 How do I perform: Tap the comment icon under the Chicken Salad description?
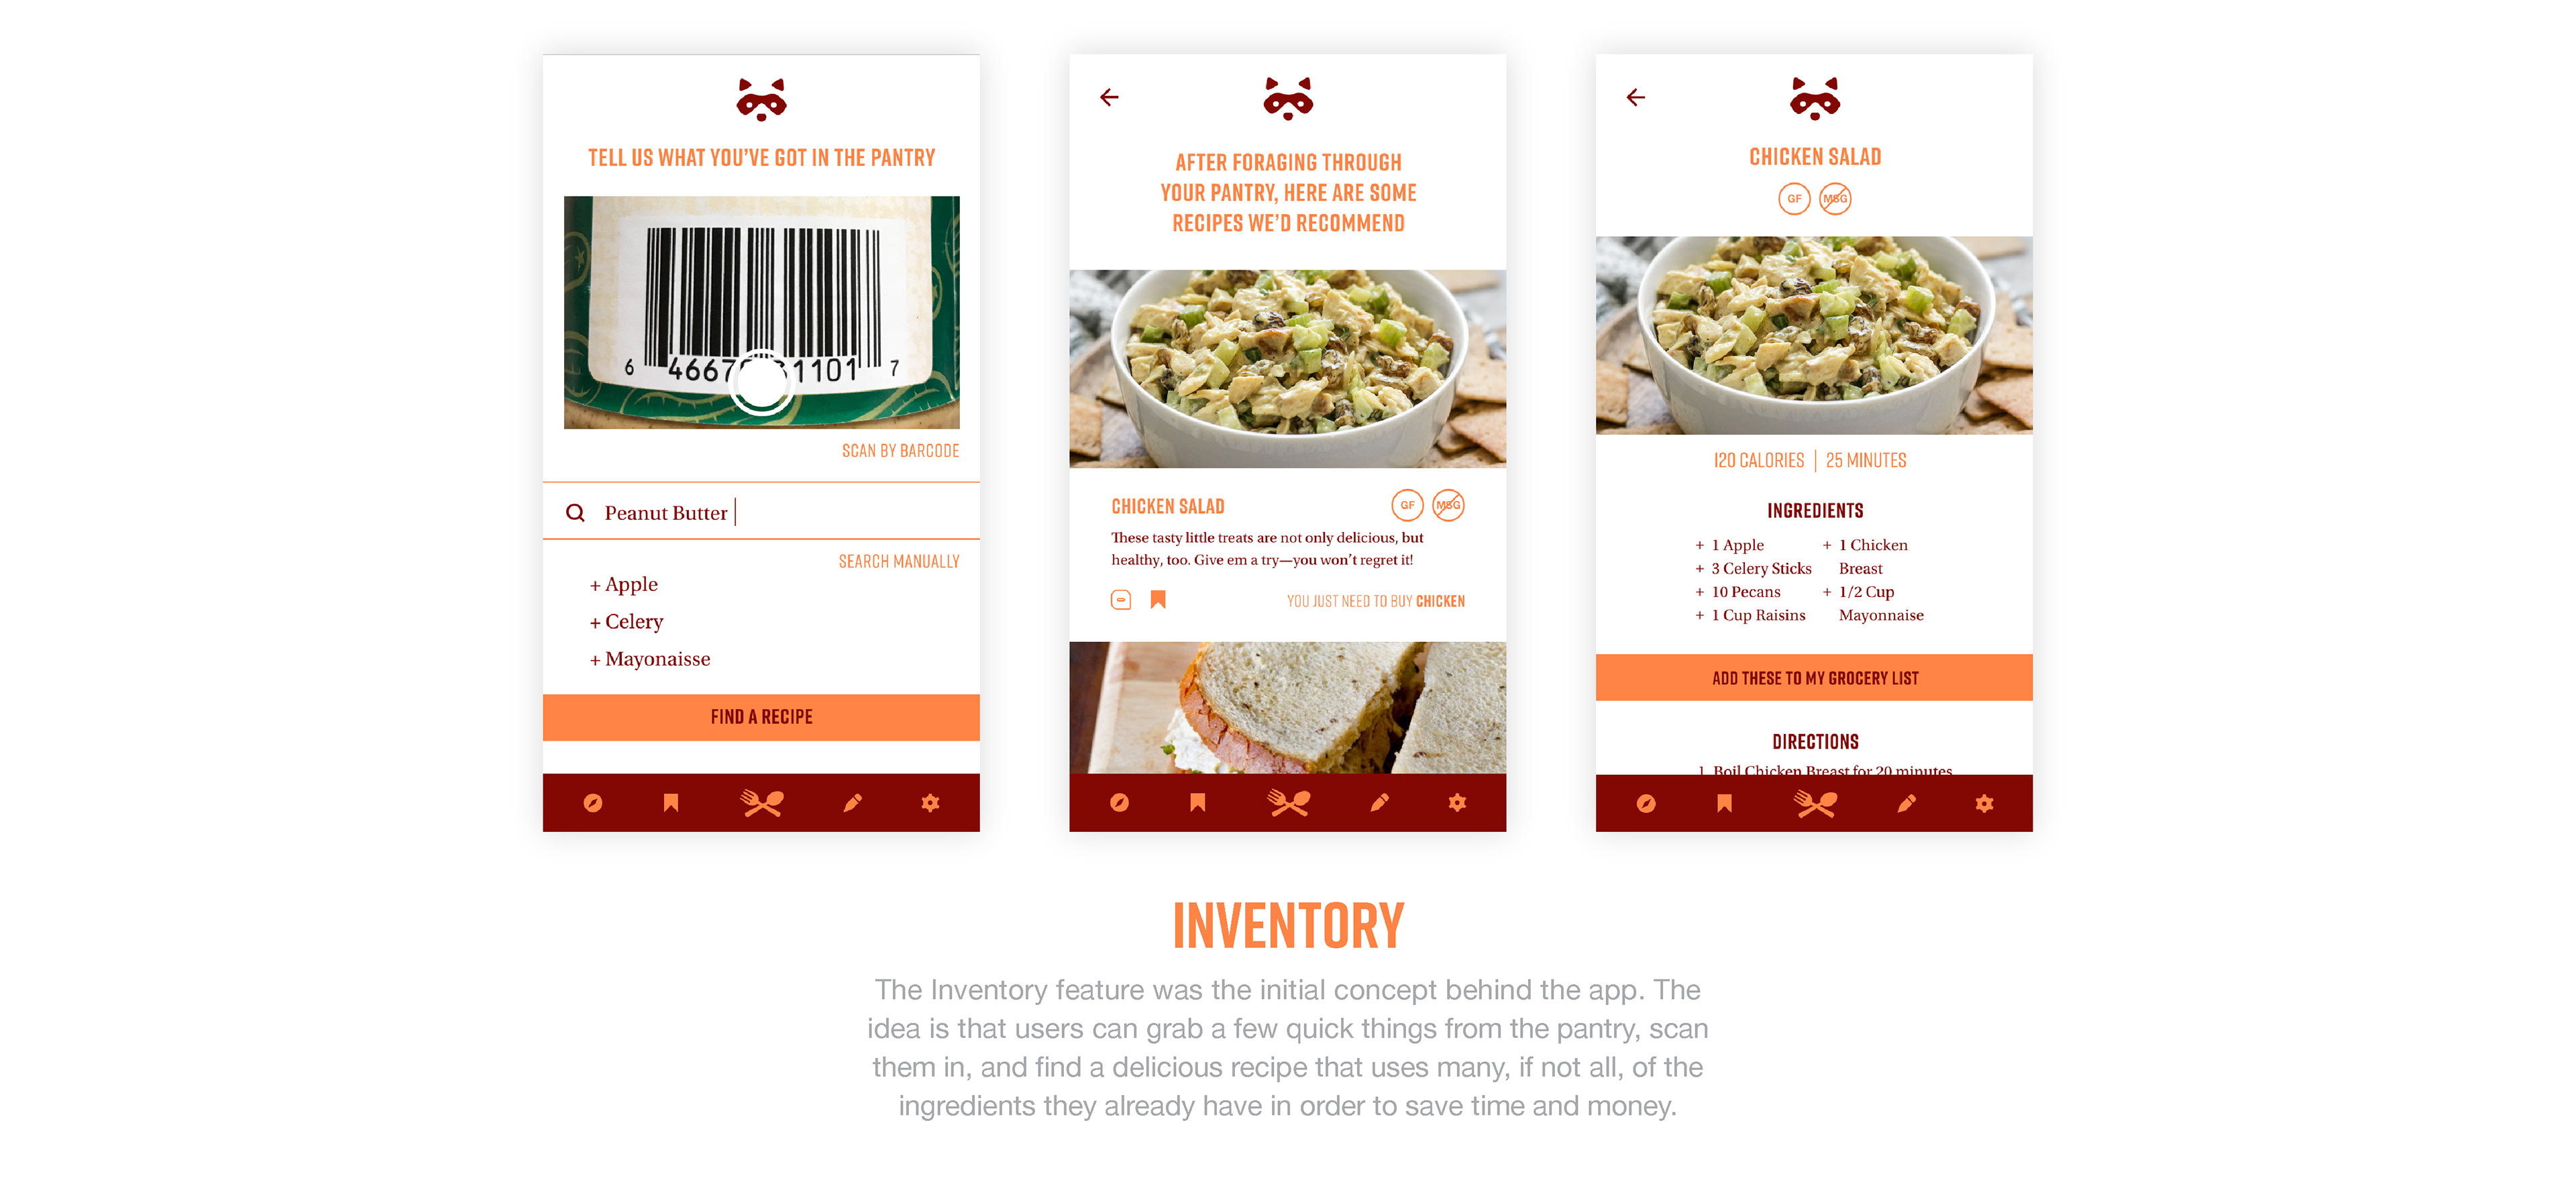pos(1121,600)
